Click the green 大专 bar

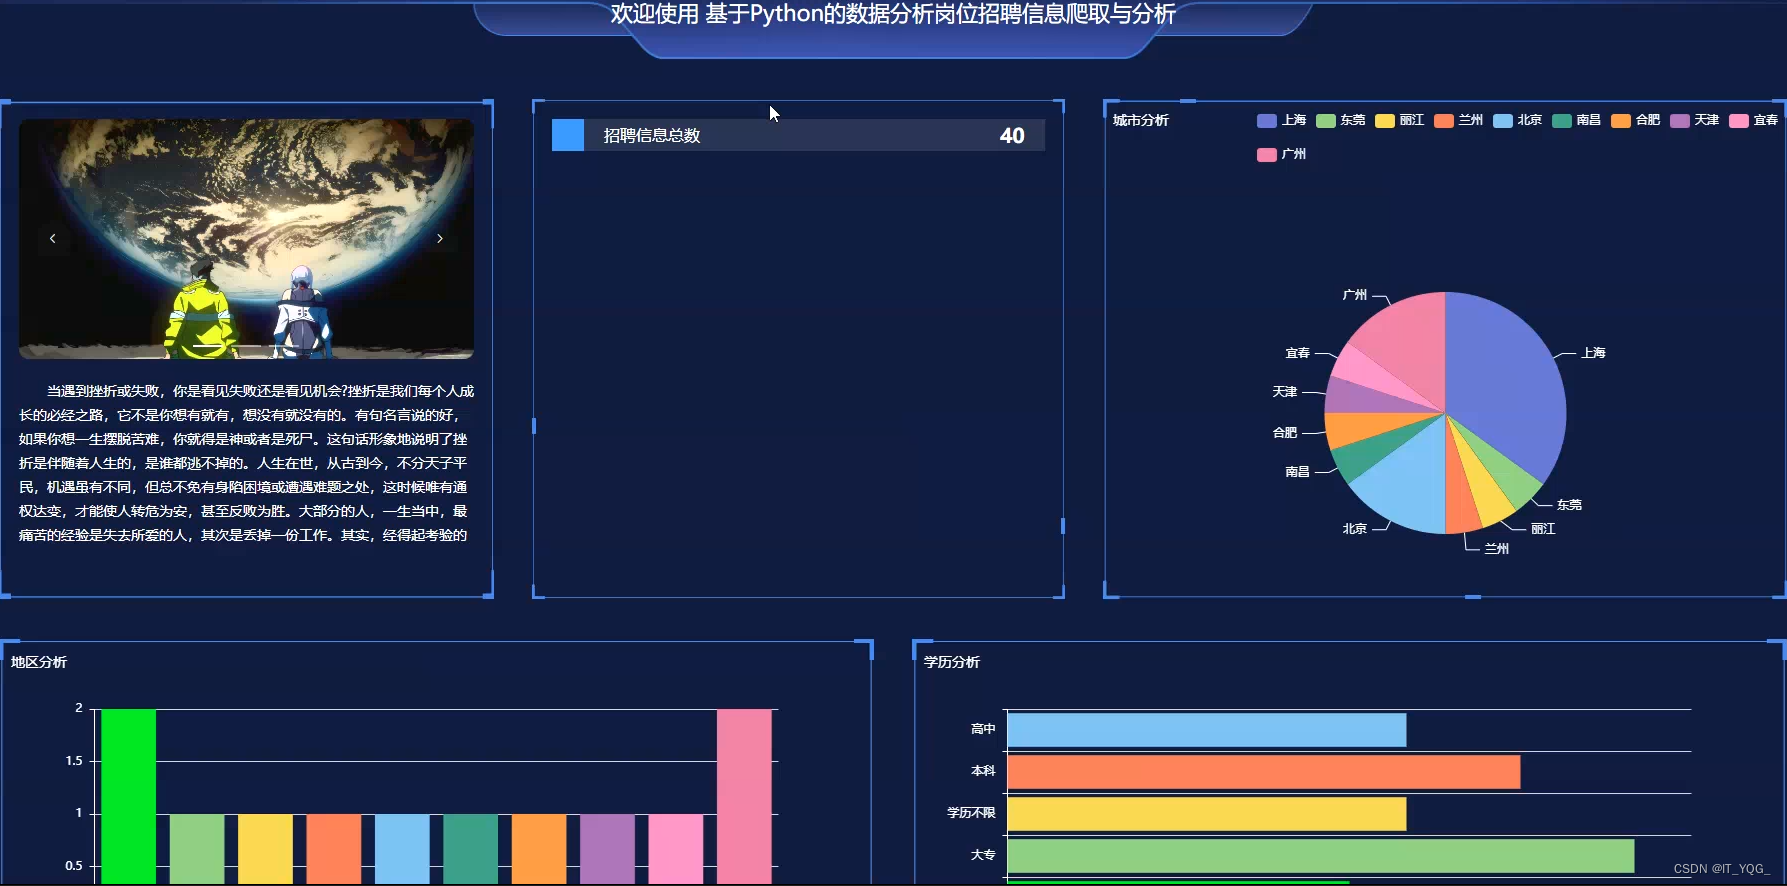pos(1320,856)
